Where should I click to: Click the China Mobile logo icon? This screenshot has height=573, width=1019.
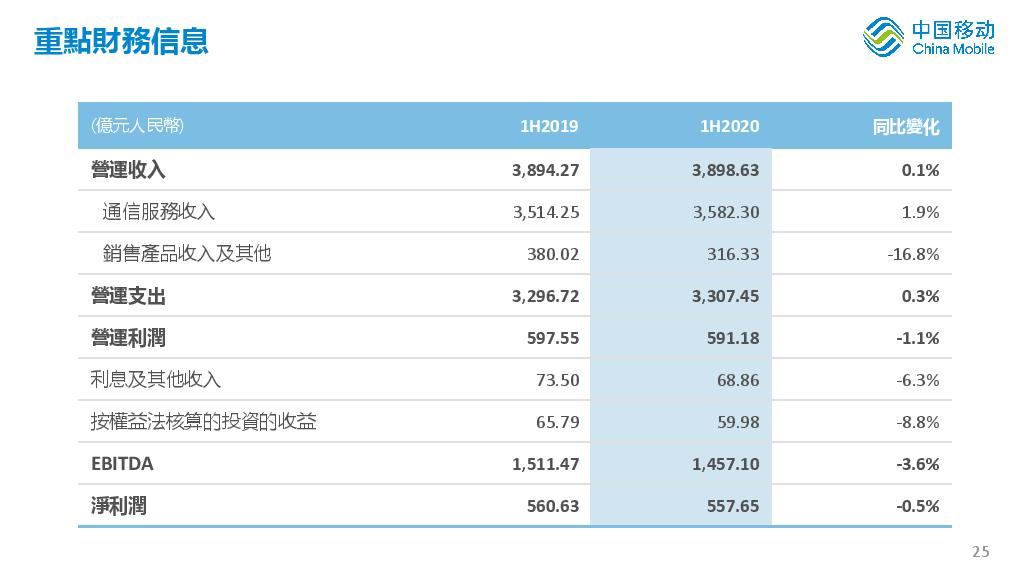coord(883,37)
